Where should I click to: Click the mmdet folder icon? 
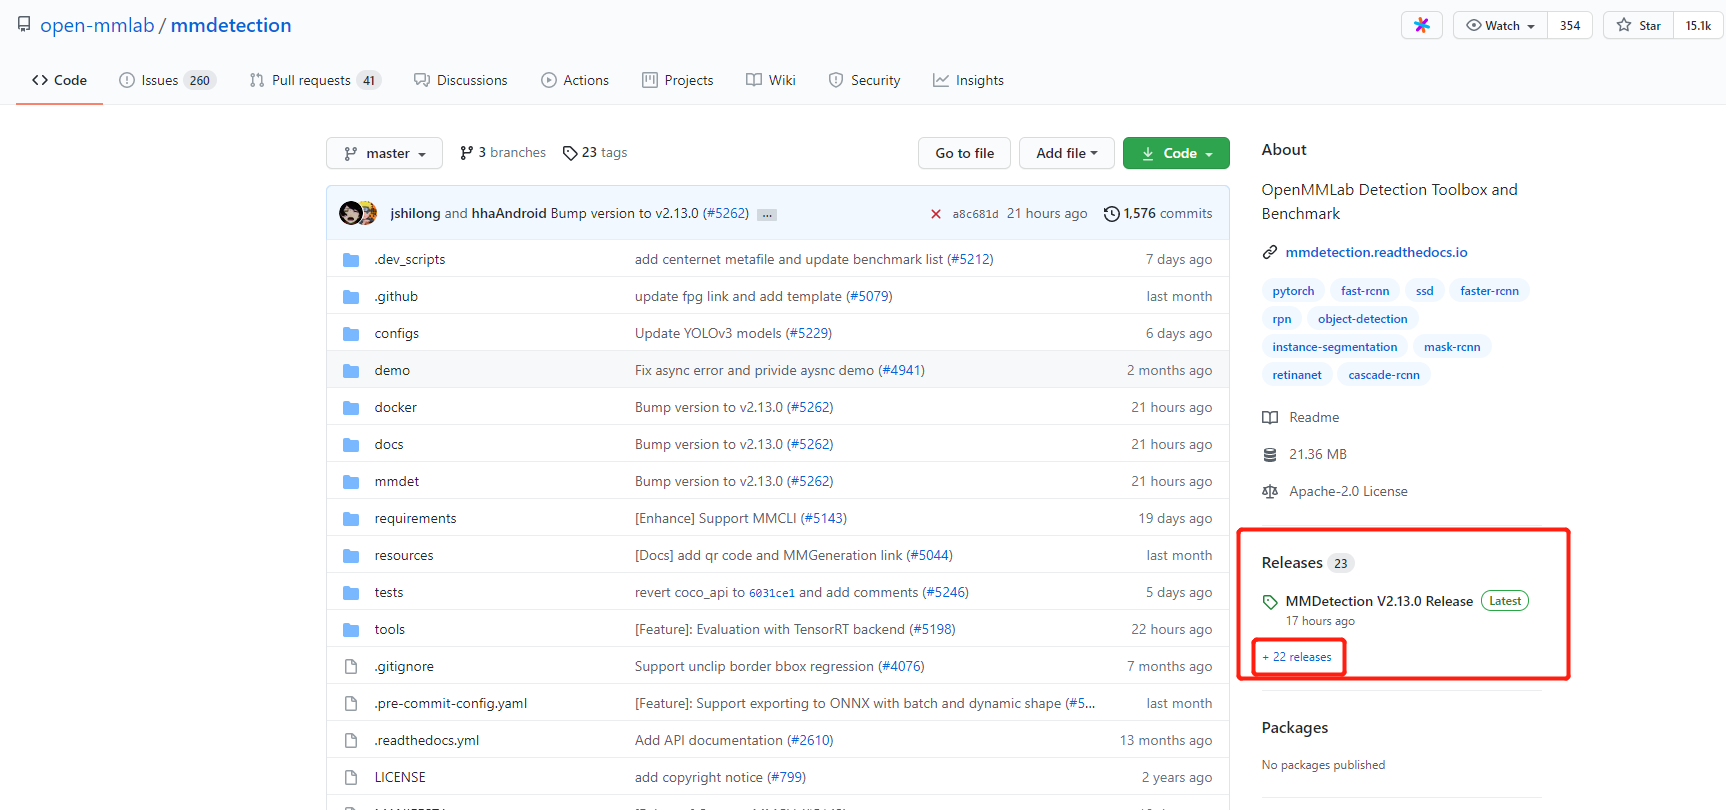(x=351, y=482)
